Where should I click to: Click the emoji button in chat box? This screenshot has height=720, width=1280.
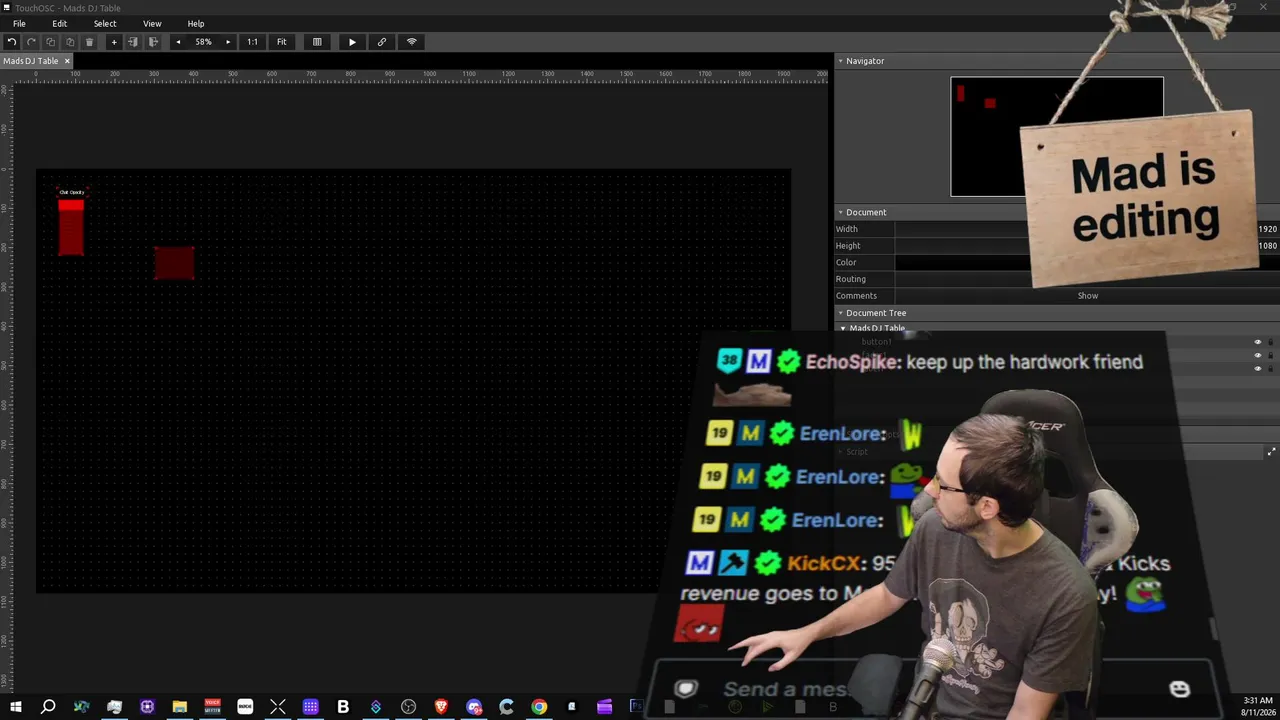click(x=1180, y=688)
